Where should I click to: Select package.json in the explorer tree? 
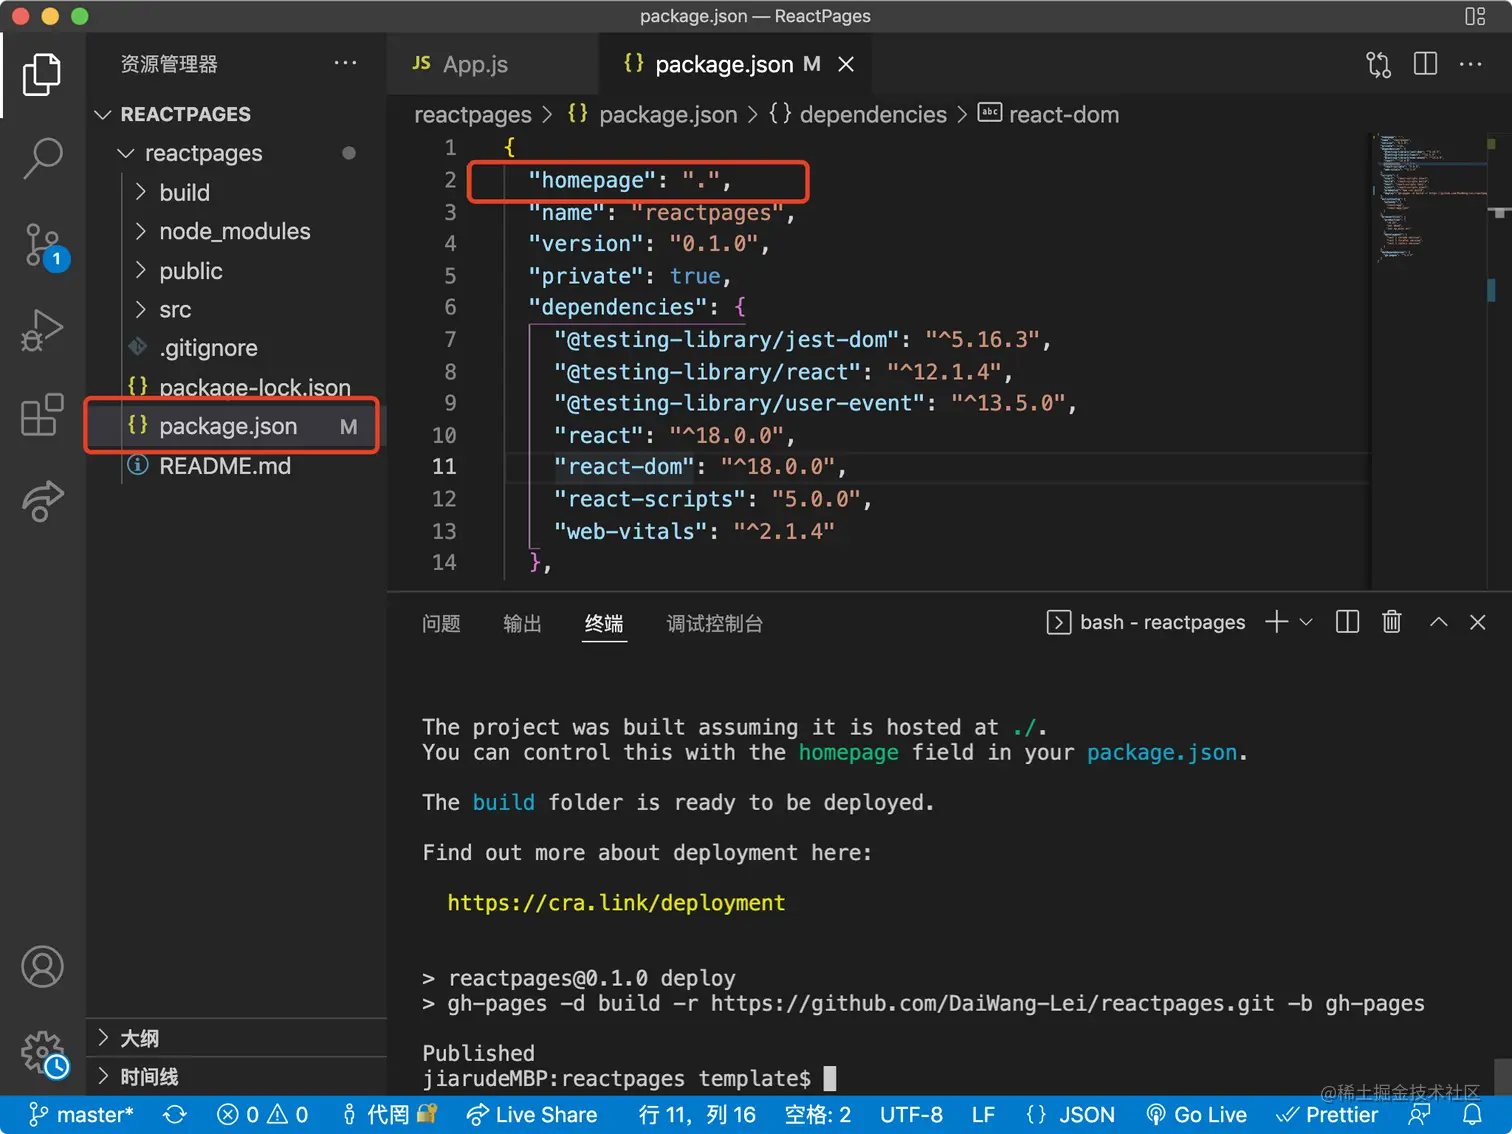tap(228, 426)
